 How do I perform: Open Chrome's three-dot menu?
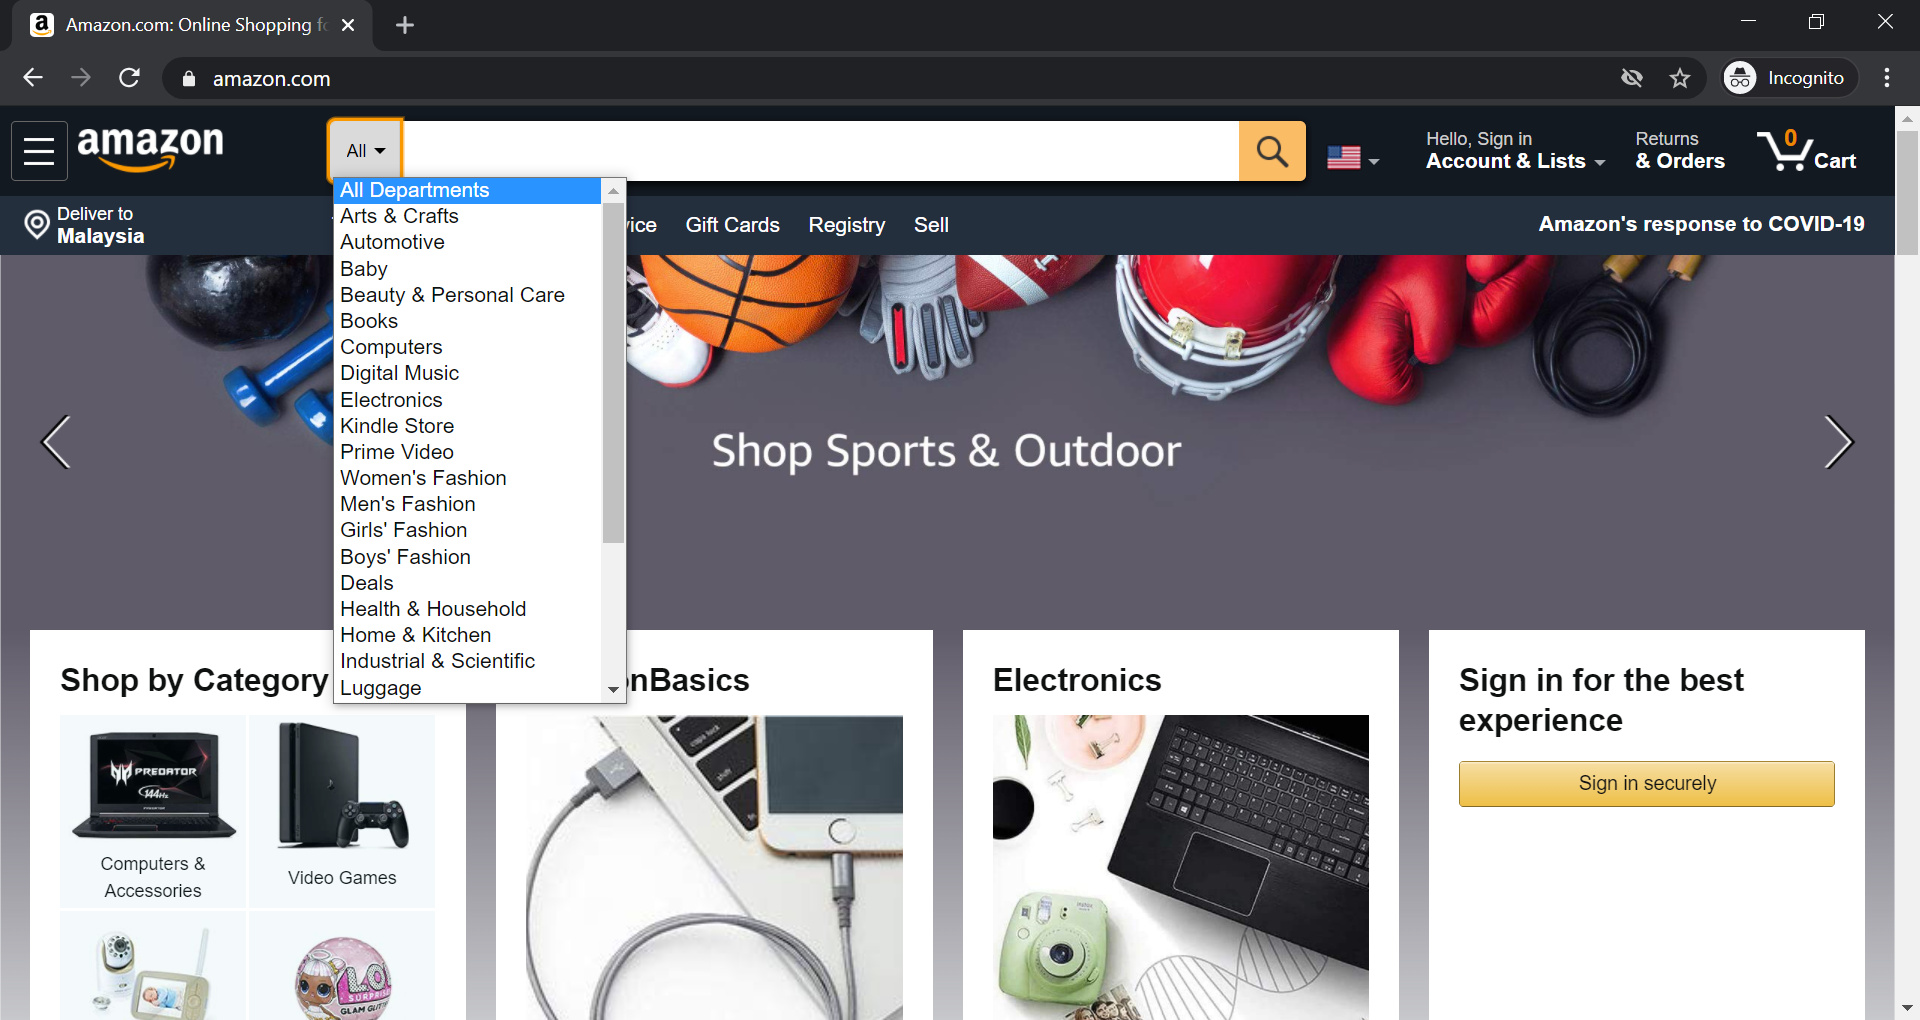tap(1887, 78)
